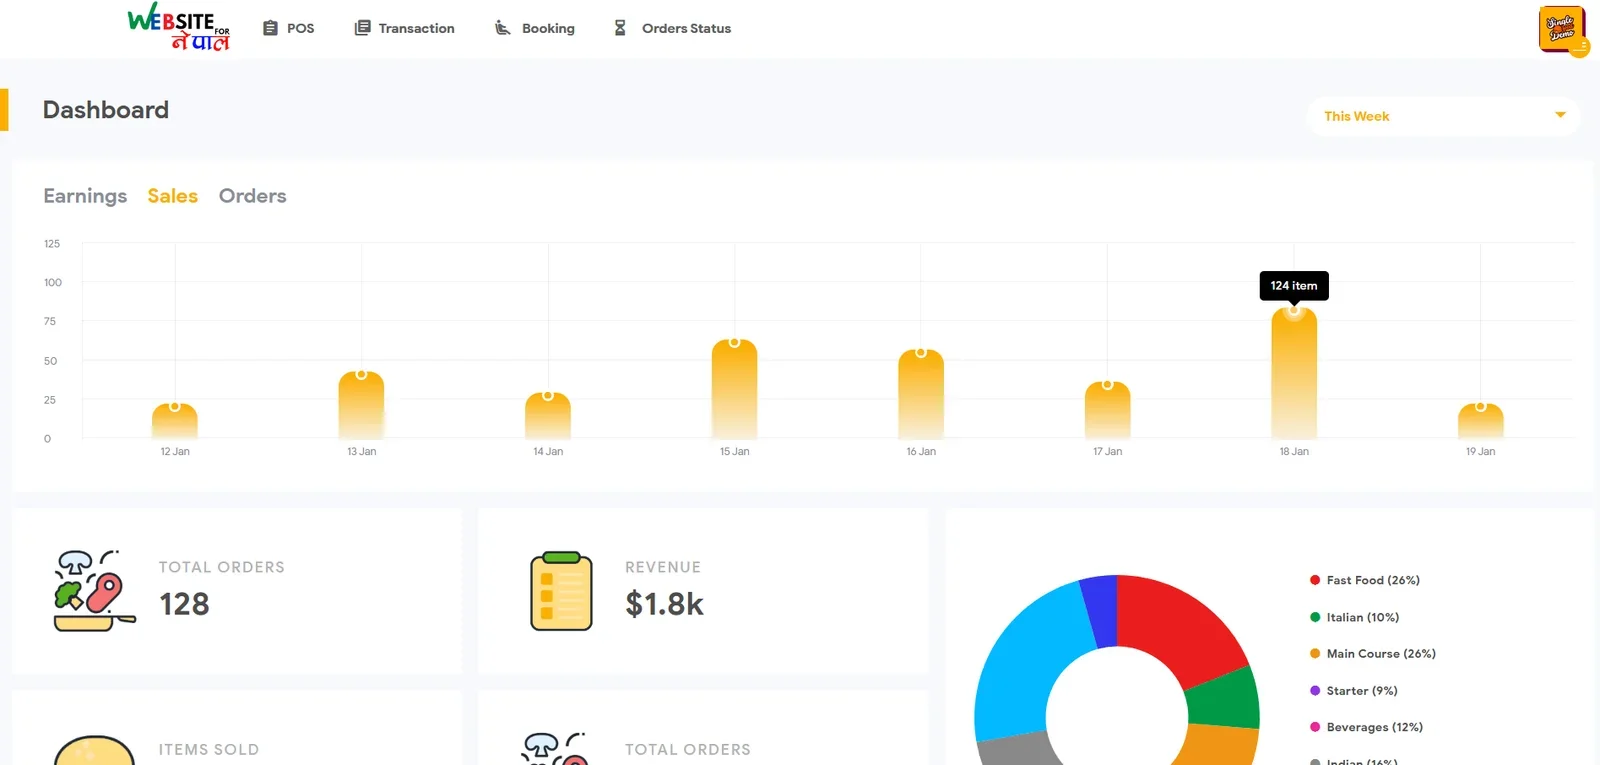Toggle Fast Food (26%) legend entry
Viewport: 1600px width, 765px height.
click(x=1364, y=580)
